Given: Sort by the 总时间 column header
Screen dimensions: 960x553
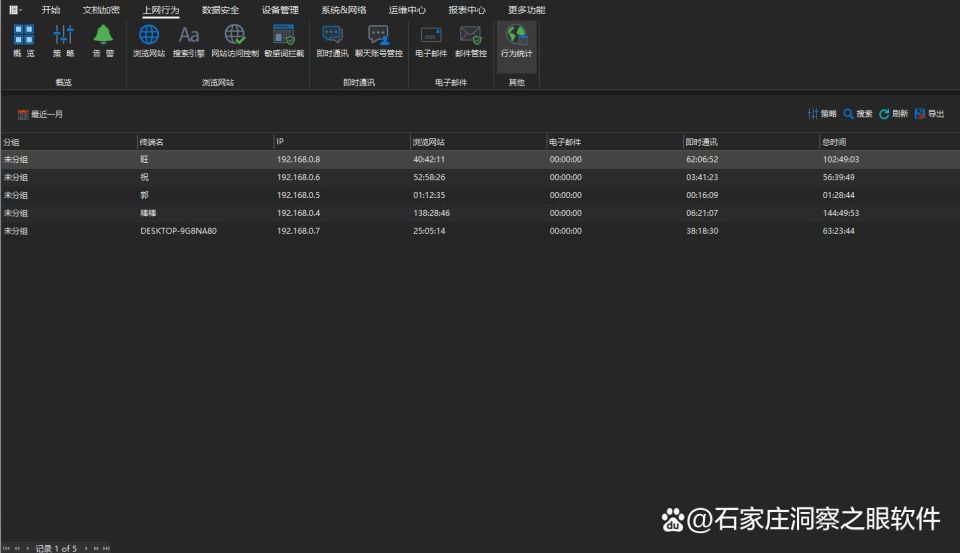Looking at the screenshot, I should 890,142.
